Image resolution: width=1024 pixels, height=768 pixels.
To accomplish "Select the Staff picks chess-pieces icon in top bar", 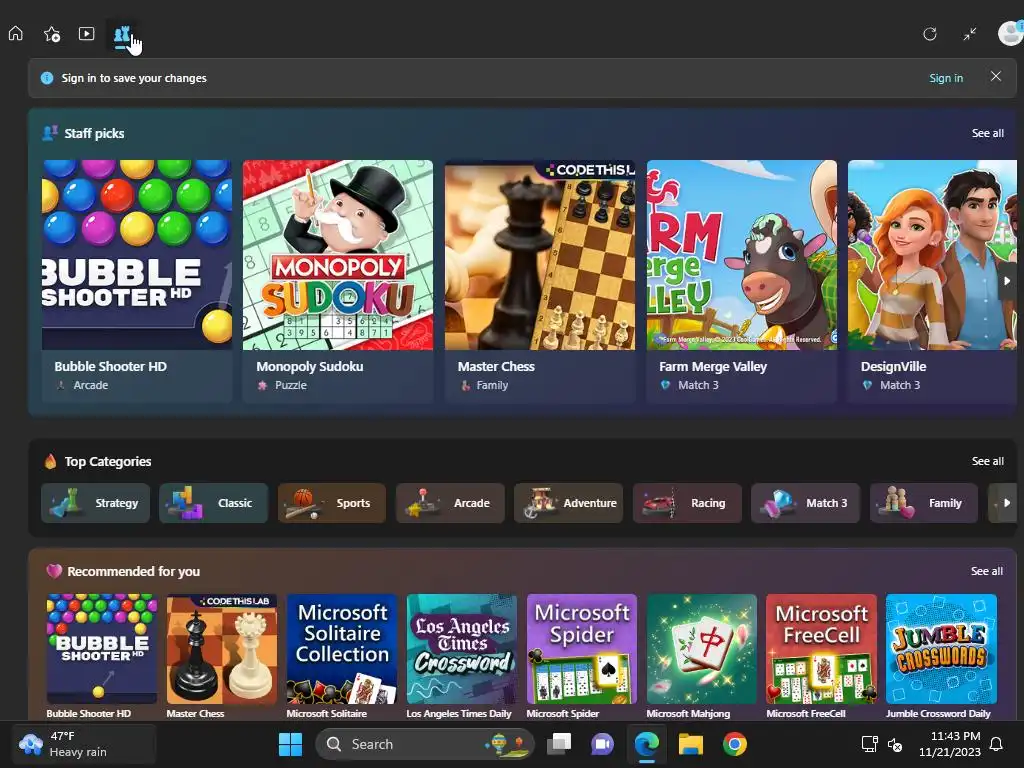I will tap(122, 34).
